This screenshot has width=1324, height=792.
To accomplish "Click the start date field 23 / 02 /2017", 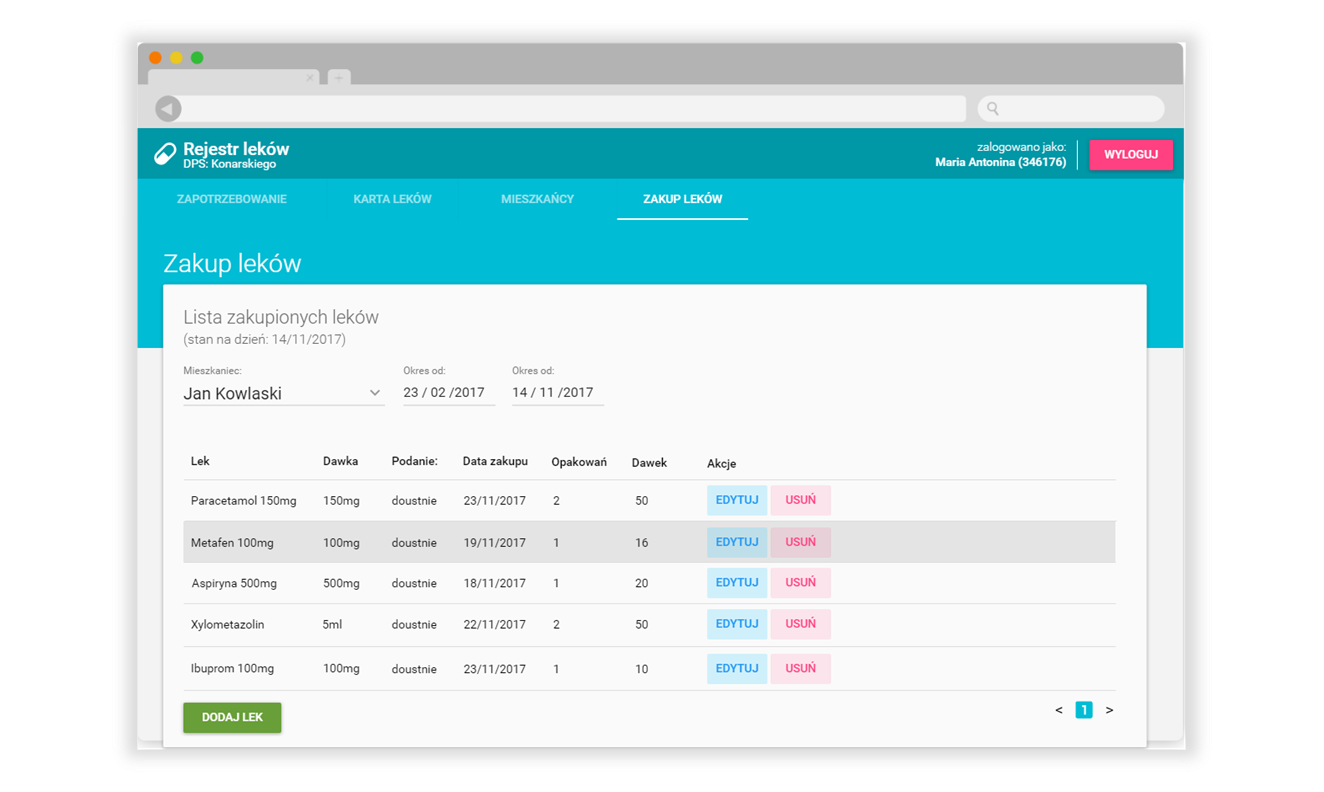I will tap(449, 393).
